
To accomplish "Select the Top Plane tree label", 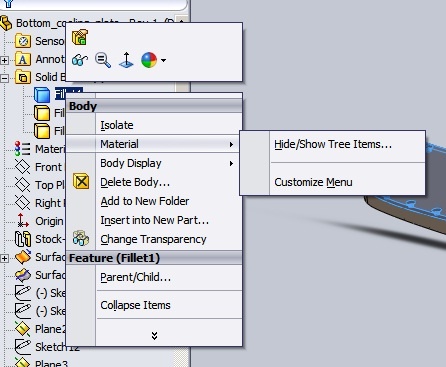I will tap(50, 185).
